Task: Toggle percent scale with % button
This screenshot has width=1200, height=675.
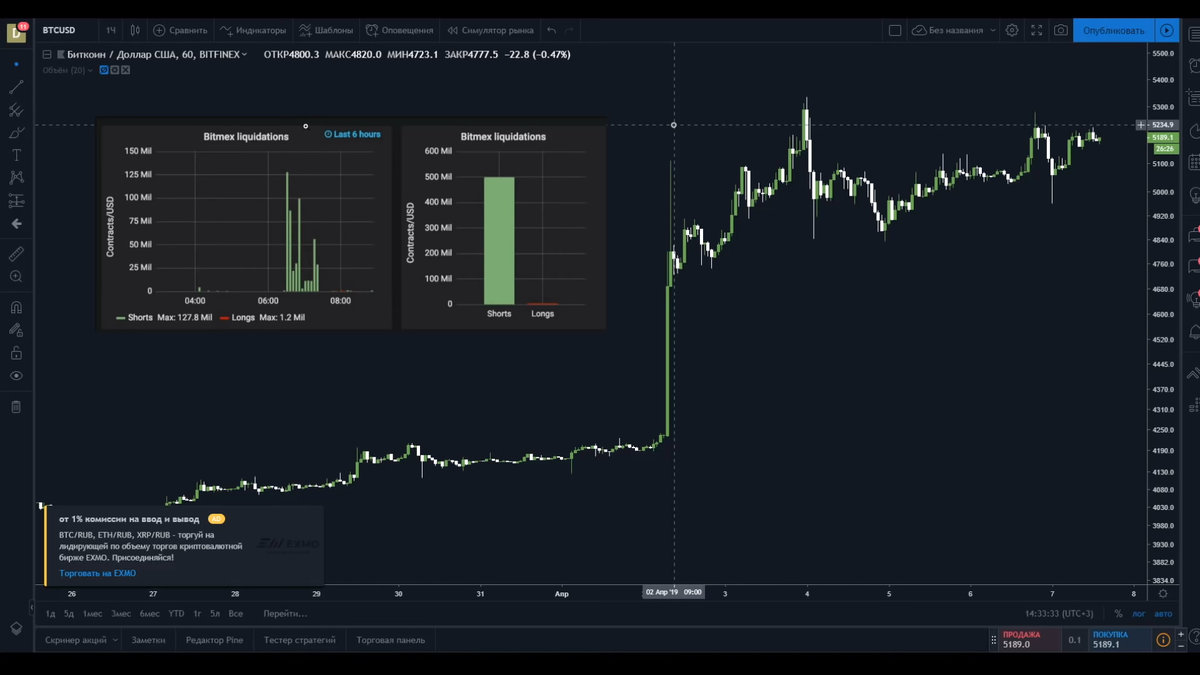Action: [x=1118, y=613]
